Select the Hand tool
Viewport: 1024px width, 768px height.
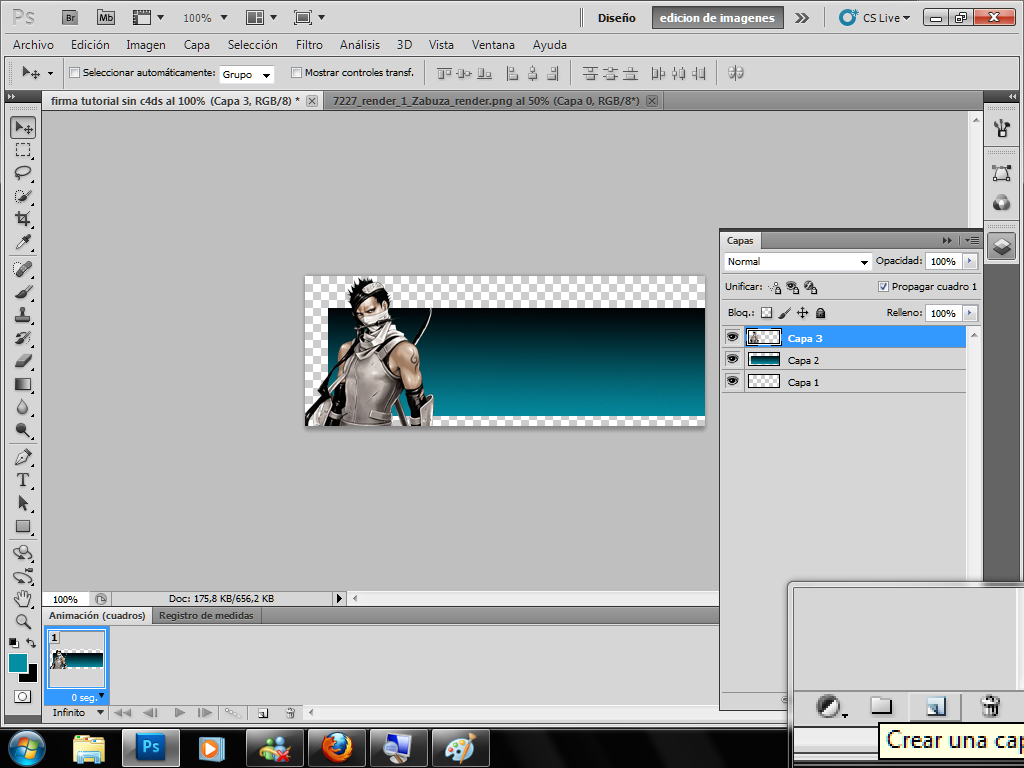23,599
